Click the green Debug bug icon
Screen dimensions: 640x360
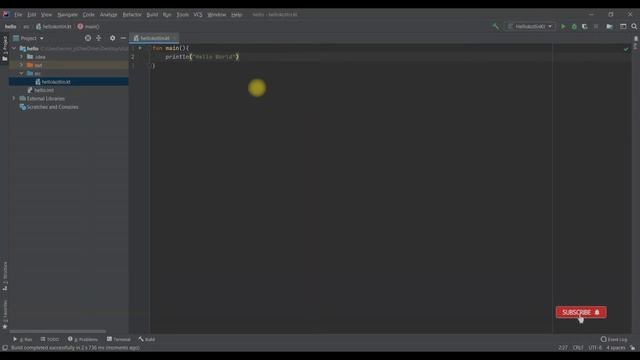click(x=574, y=27)
